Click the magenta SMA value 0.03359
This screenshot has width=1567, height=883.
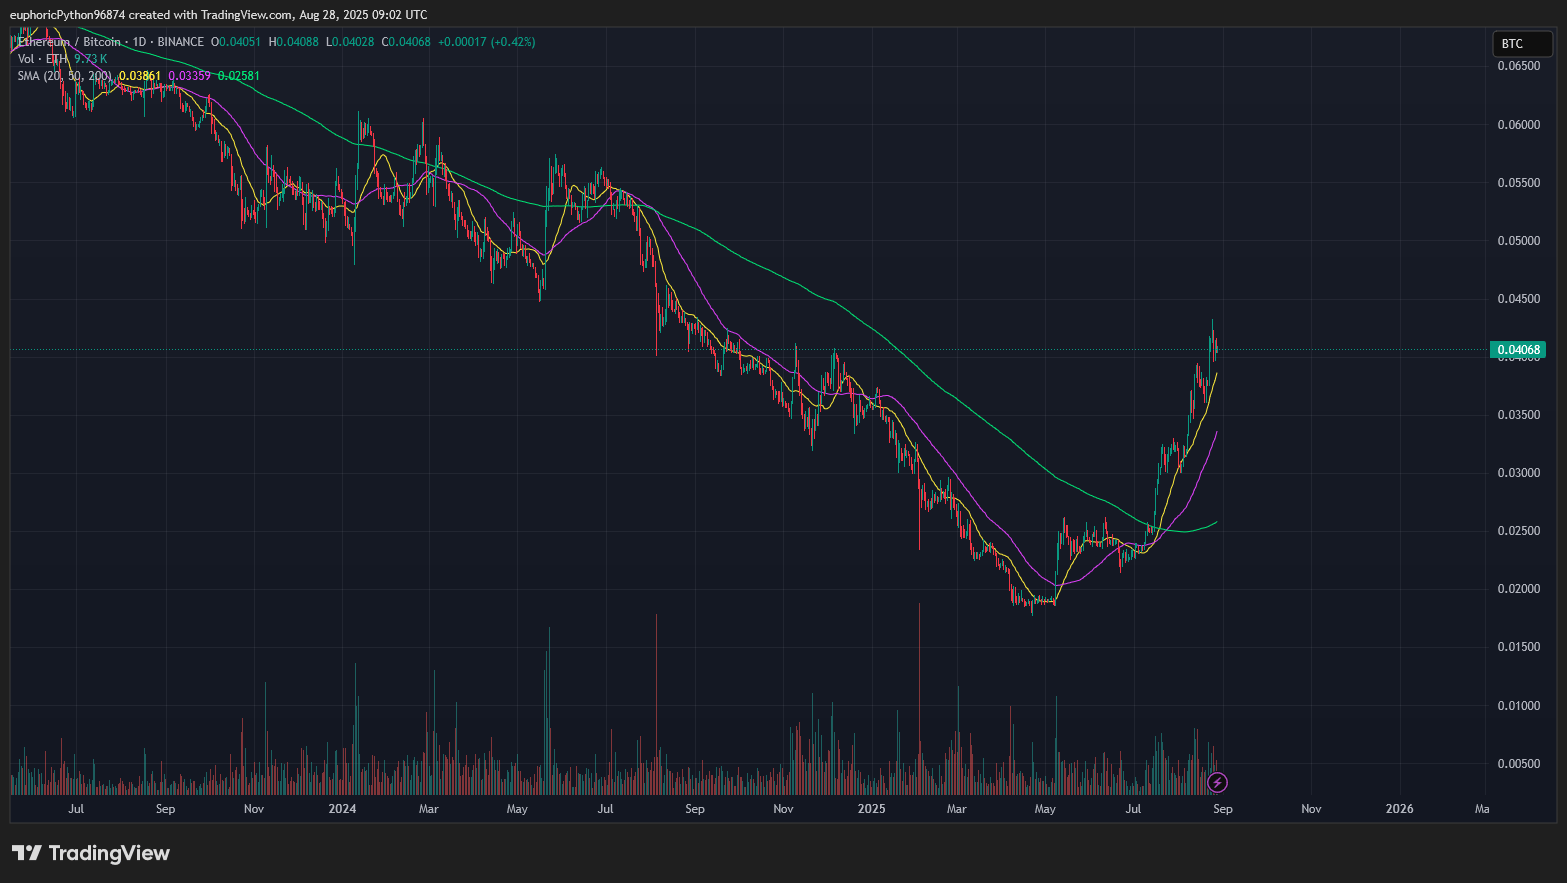(x=189, y=76)
